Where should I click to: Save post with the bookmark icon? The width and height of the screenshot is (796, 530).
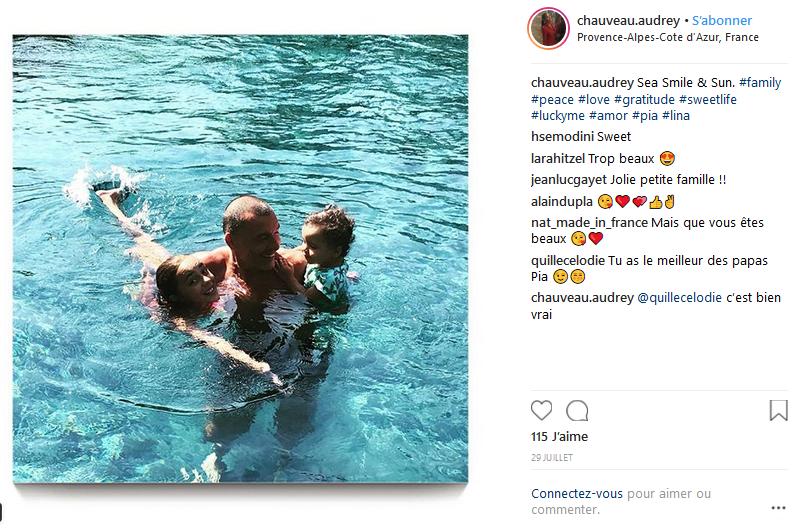778,410
